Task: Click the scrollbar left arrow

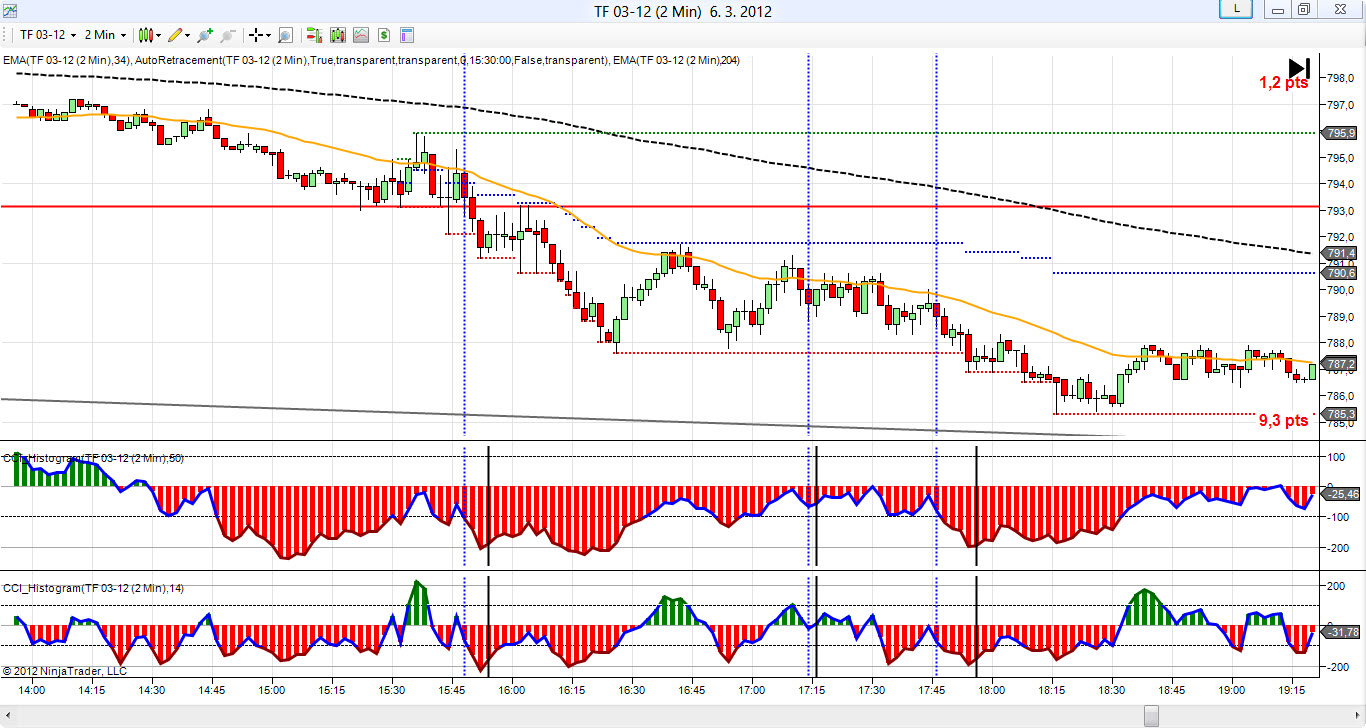Action: coord(9,716)
